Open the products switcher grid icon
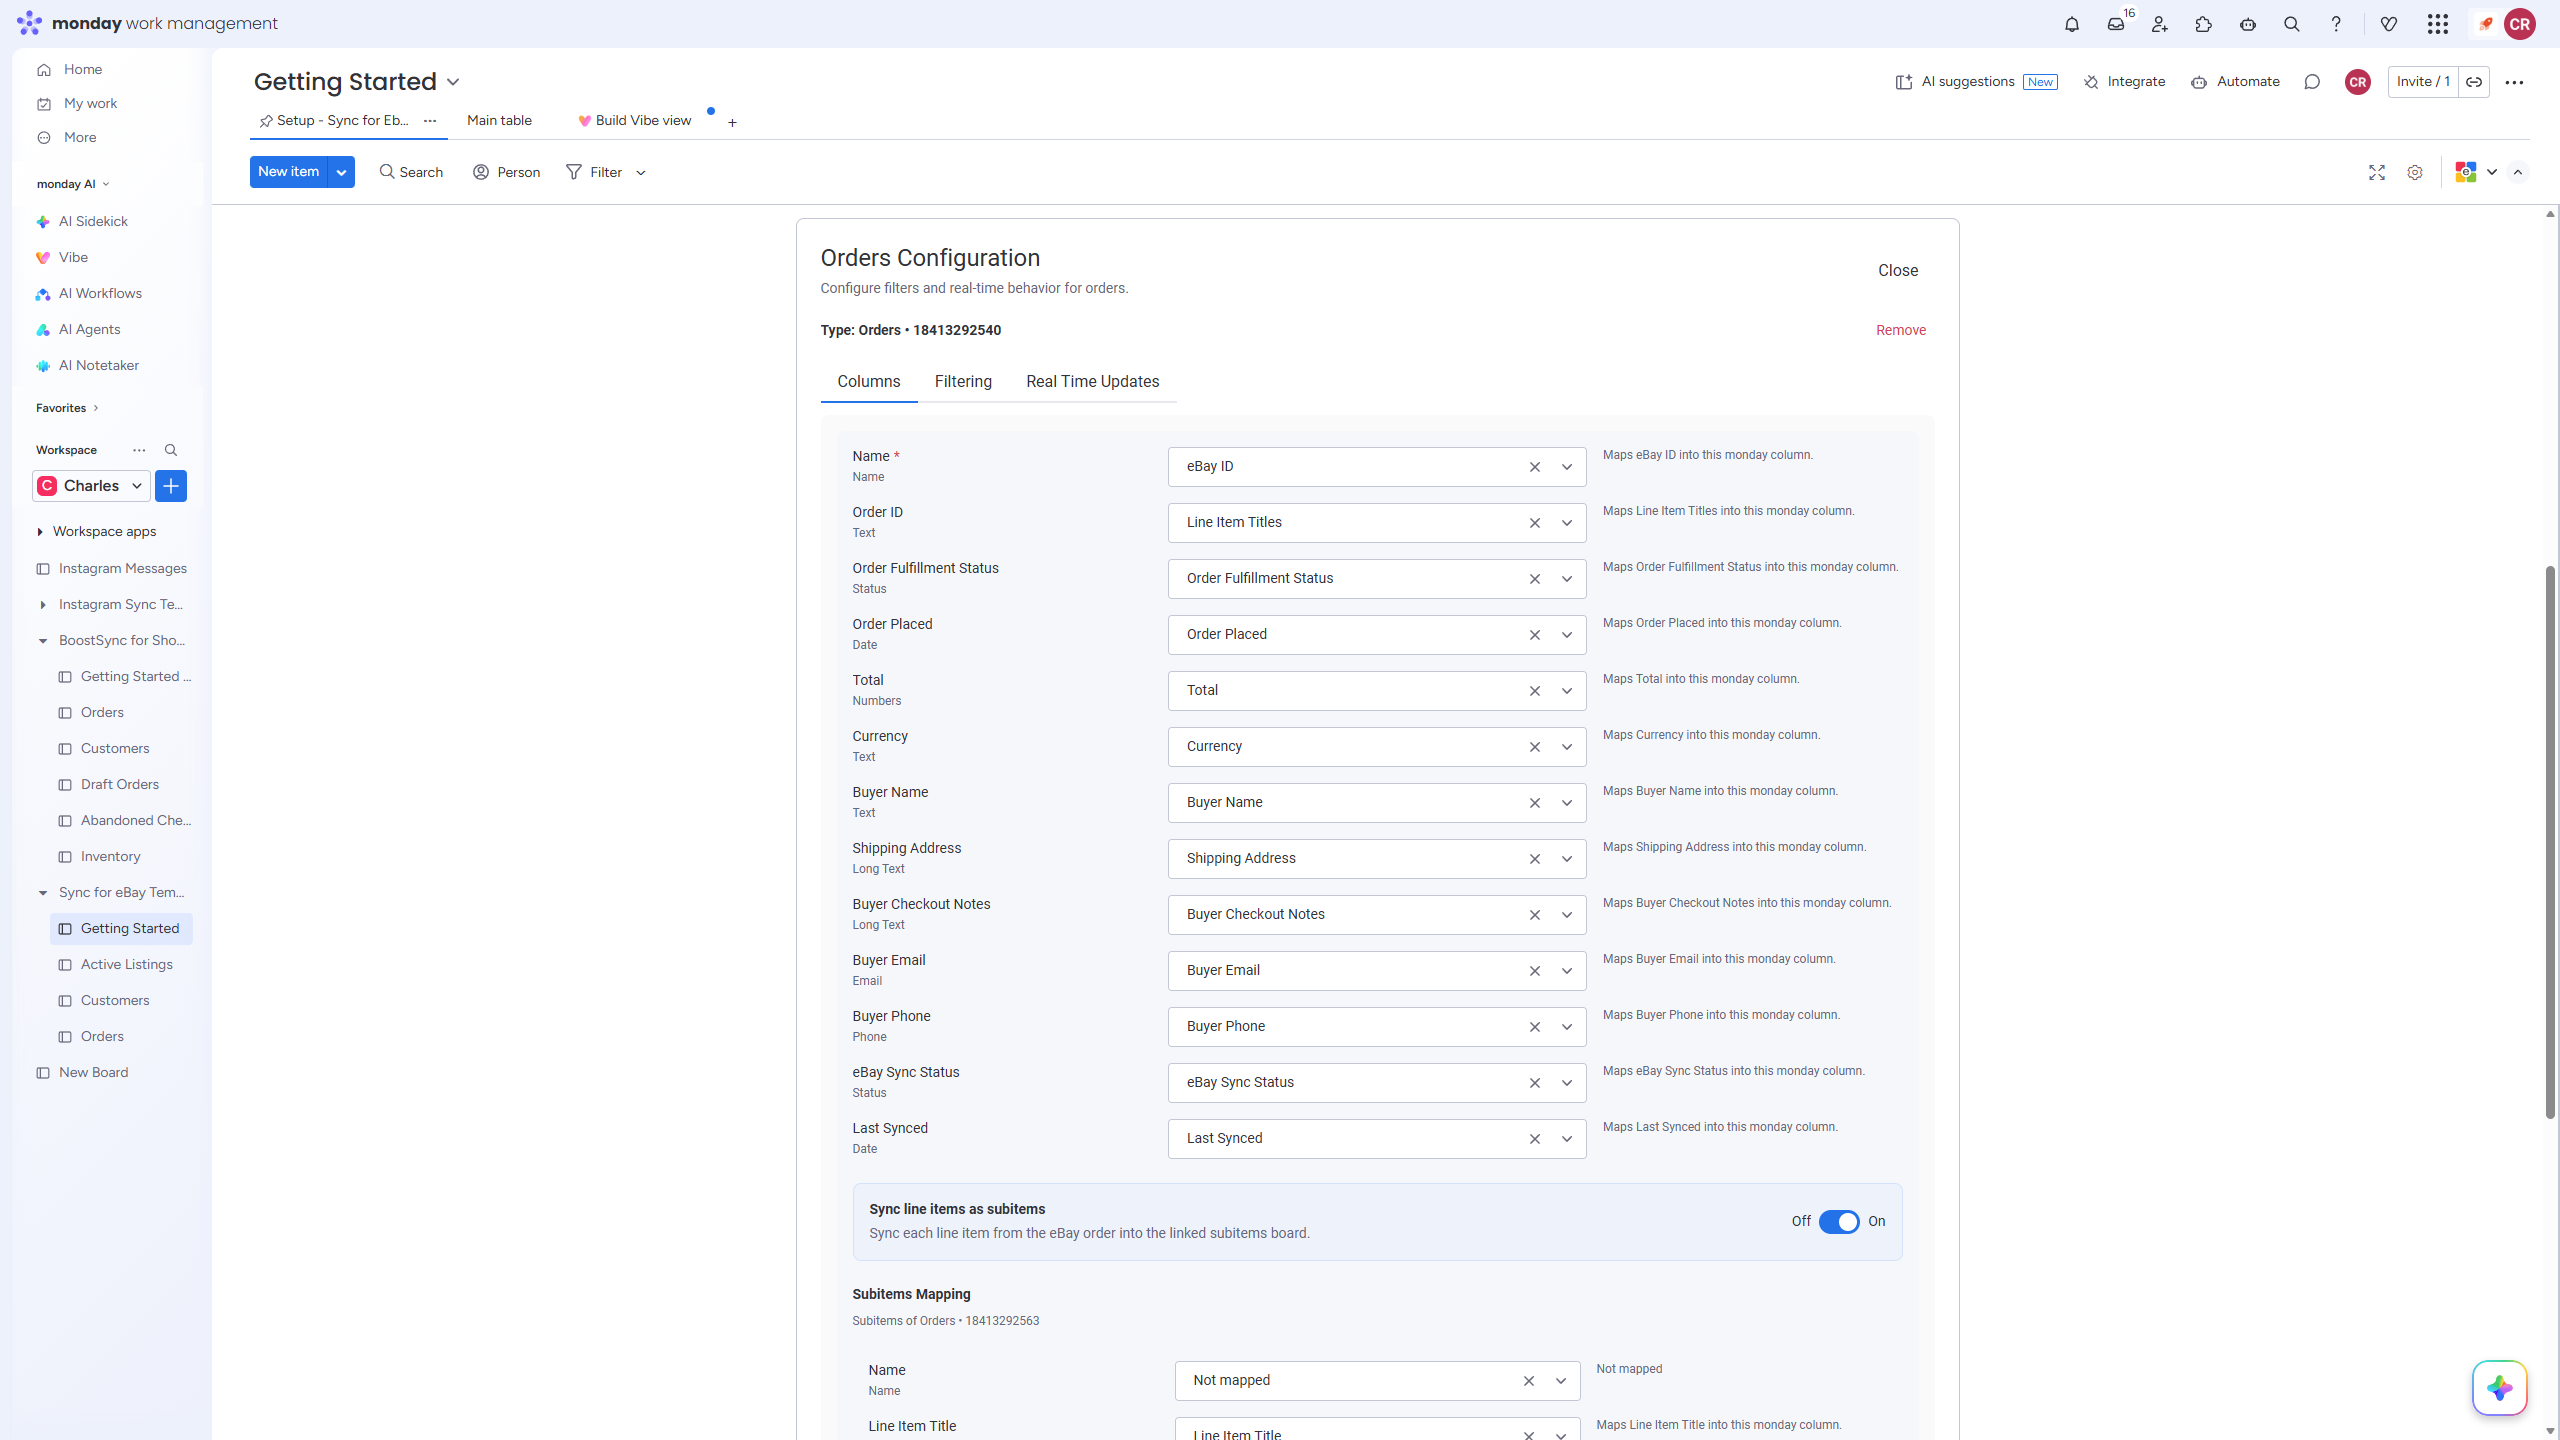The image size is (2560, 1440). pyautogui.click(x=2438, y=24)
